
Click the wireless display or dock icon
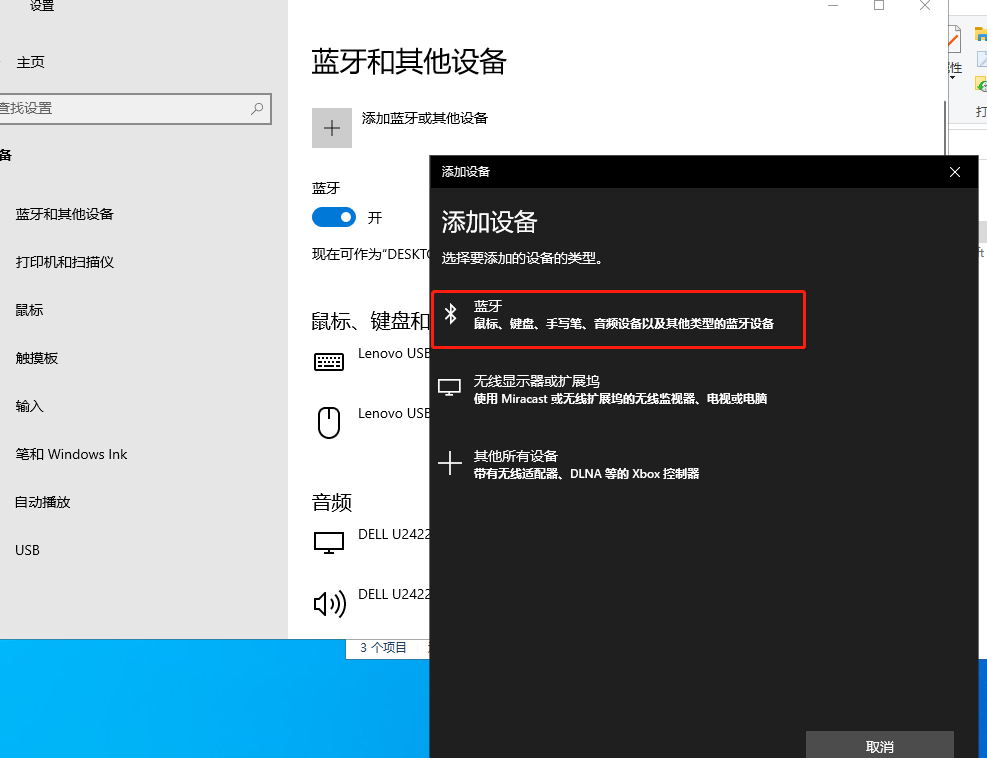click(x=450, y=388)
